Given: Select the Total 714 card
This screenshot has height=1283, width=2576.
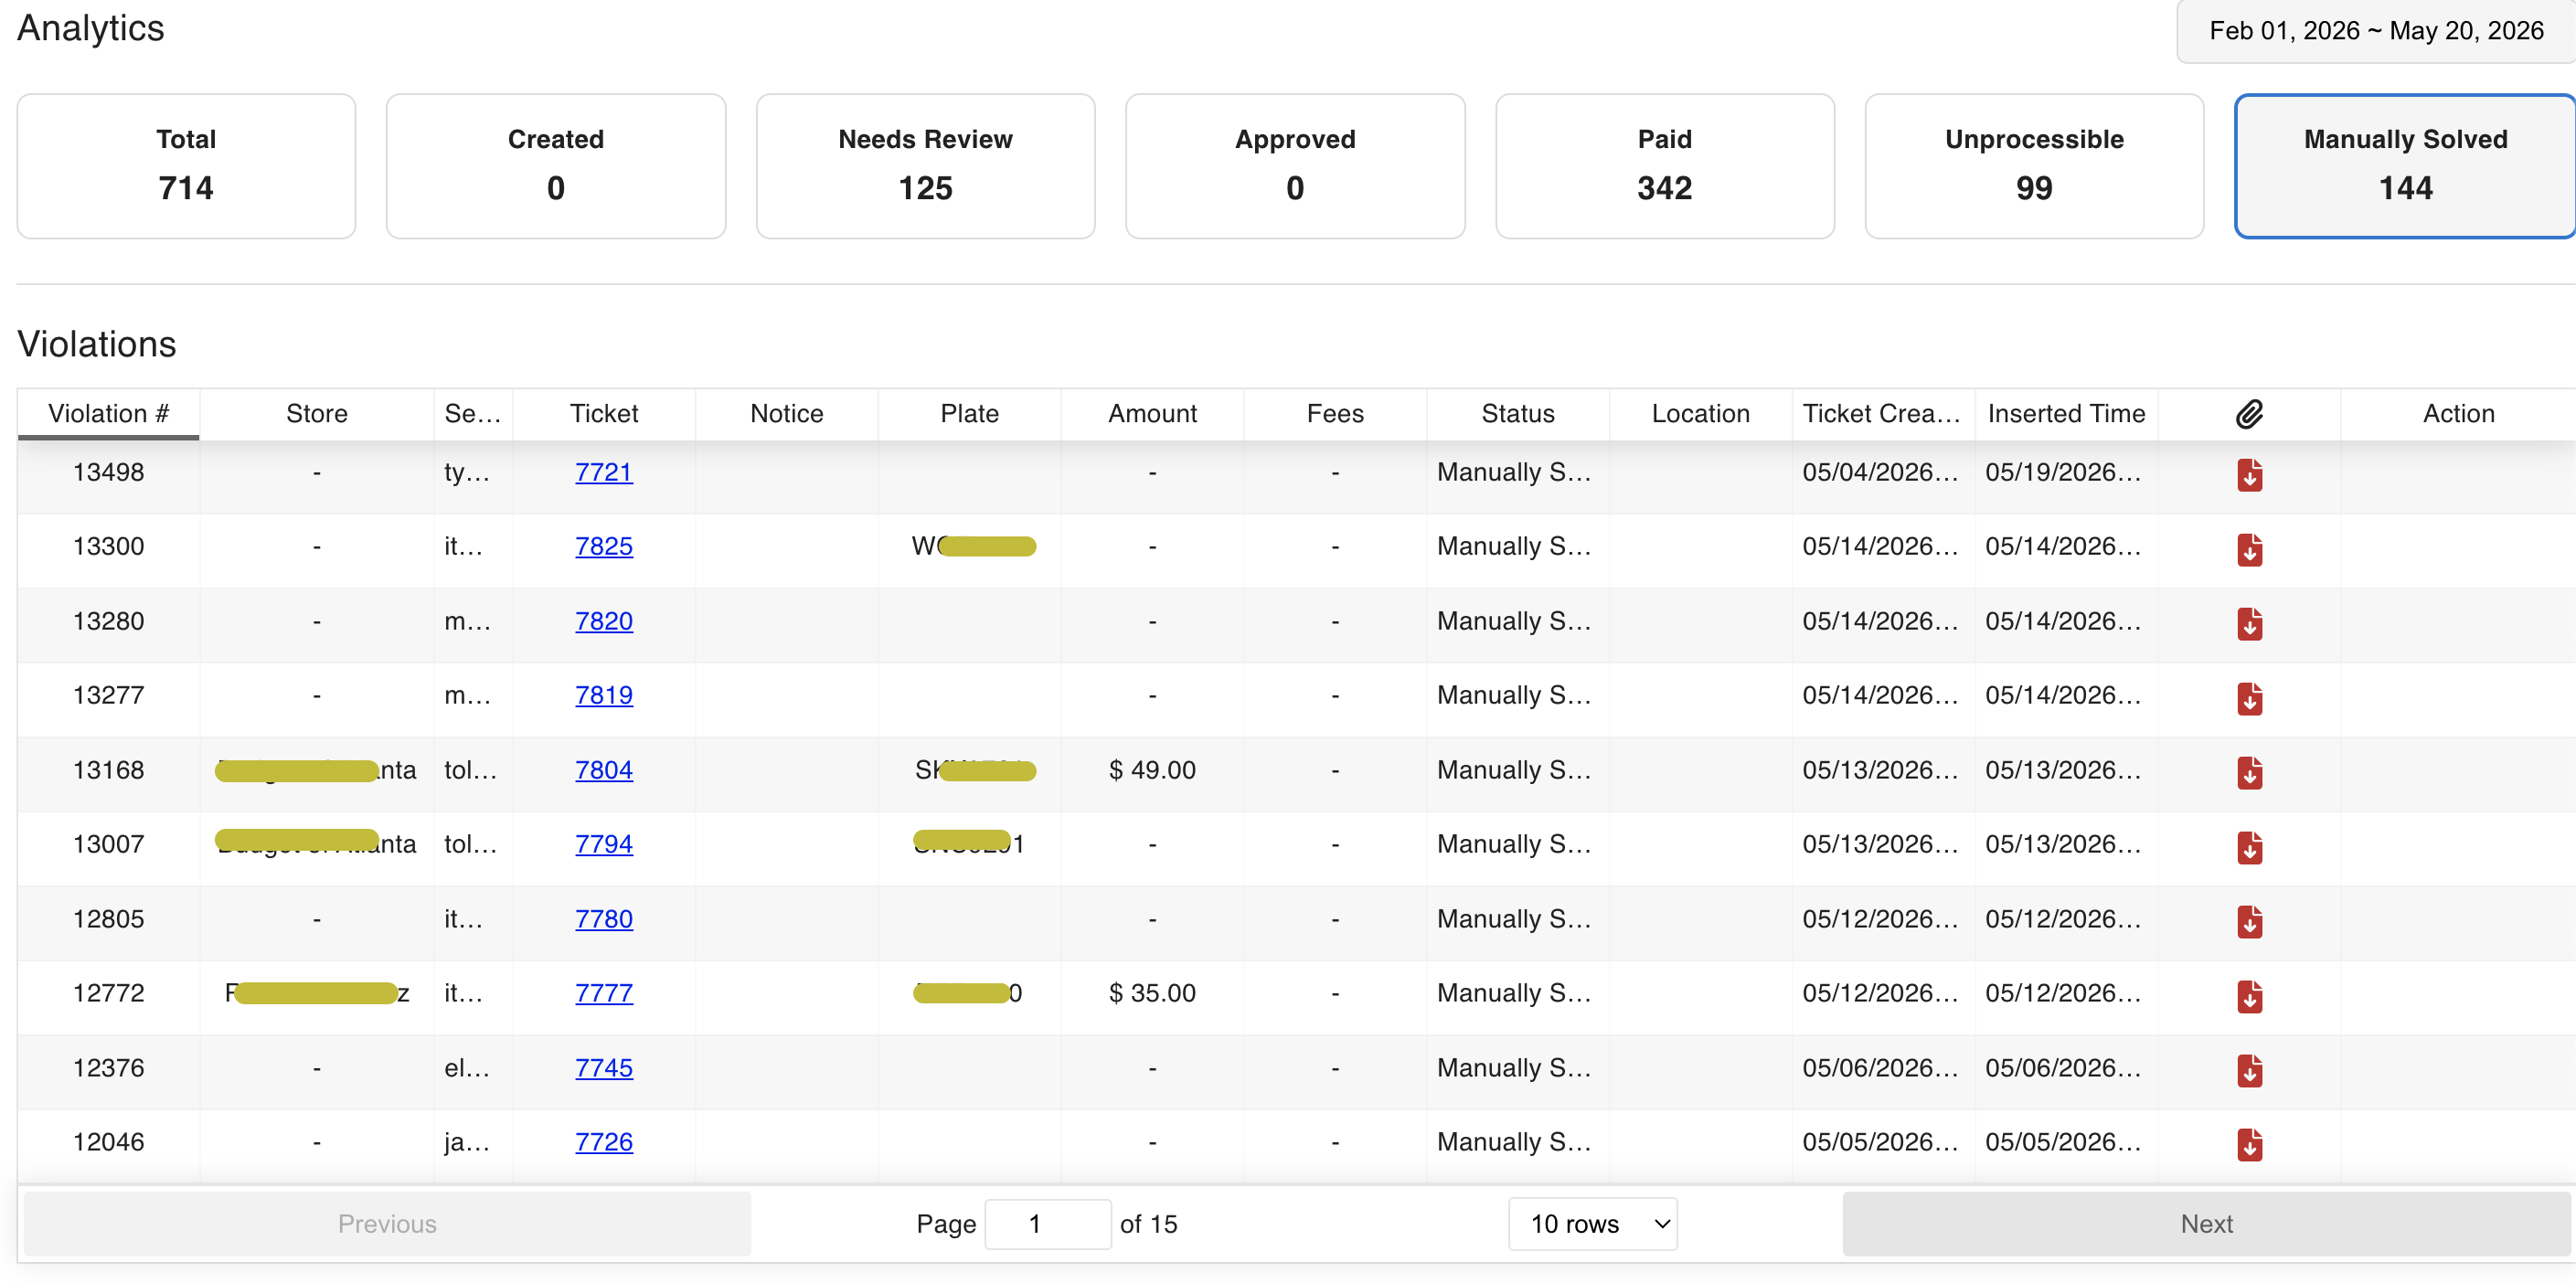Looking at the screenshot, I should pos(186,166).
